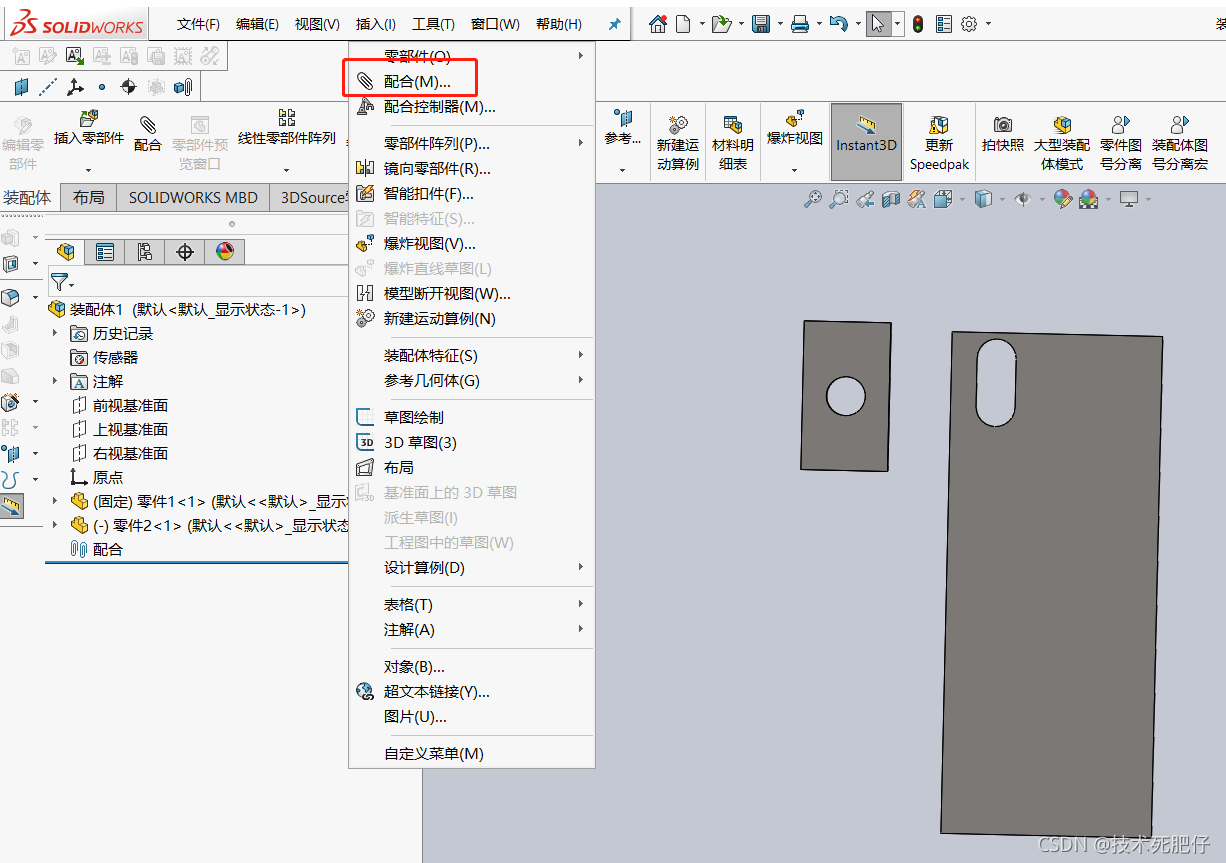Expand the 注解 tree node
The image size is (1226, 863).
pyautogui.click(x=56, y=381)
